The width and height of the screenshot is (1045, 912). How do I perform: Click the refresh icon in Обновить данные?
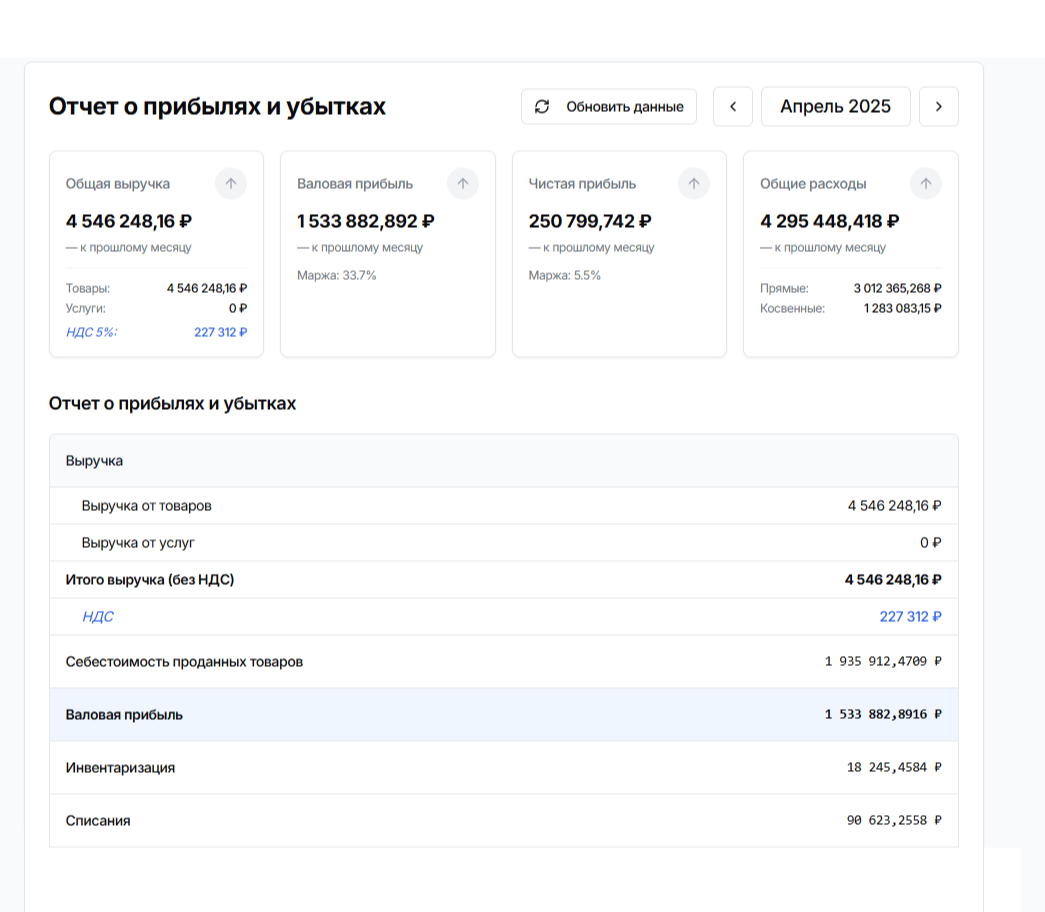(542, 107)
